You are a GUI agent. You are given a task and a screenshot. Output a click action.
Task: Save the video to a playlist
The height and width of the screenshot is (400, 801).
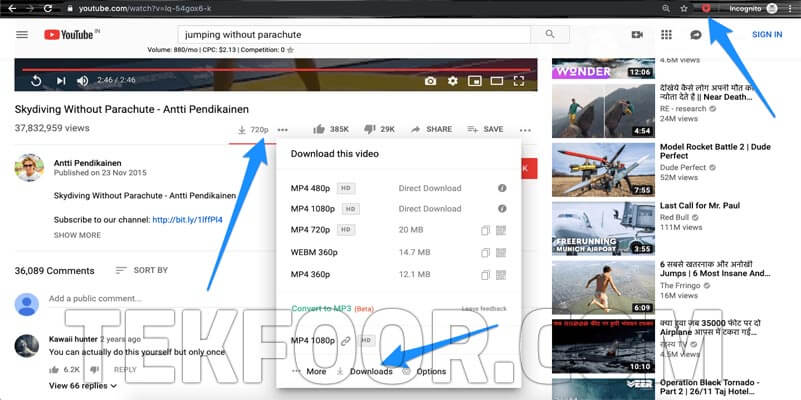pyautogui.click(x=485, y=129)
